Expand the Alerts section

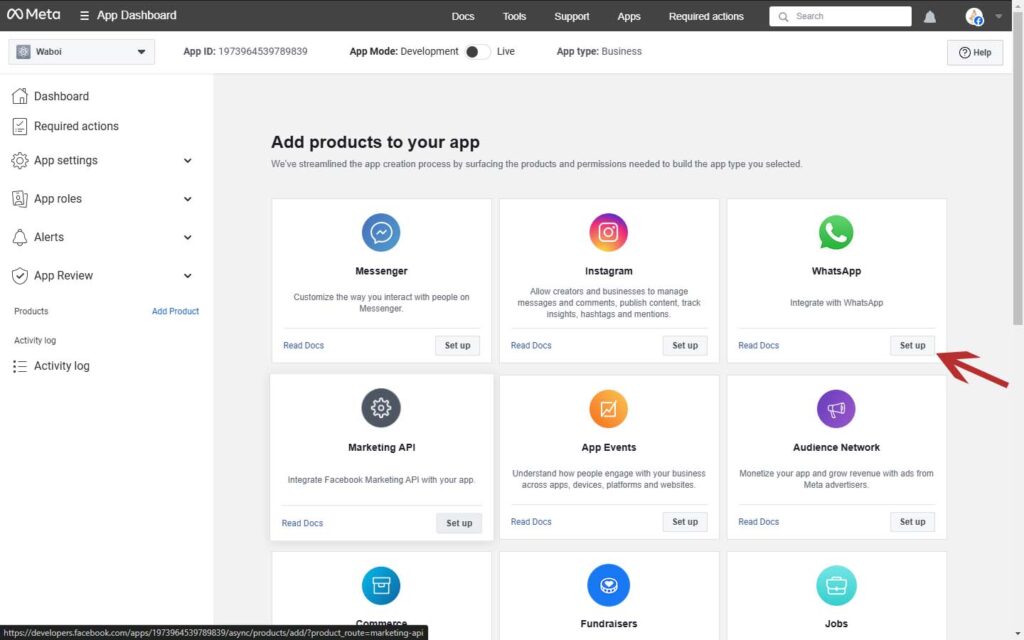click(x=187, y=238)
